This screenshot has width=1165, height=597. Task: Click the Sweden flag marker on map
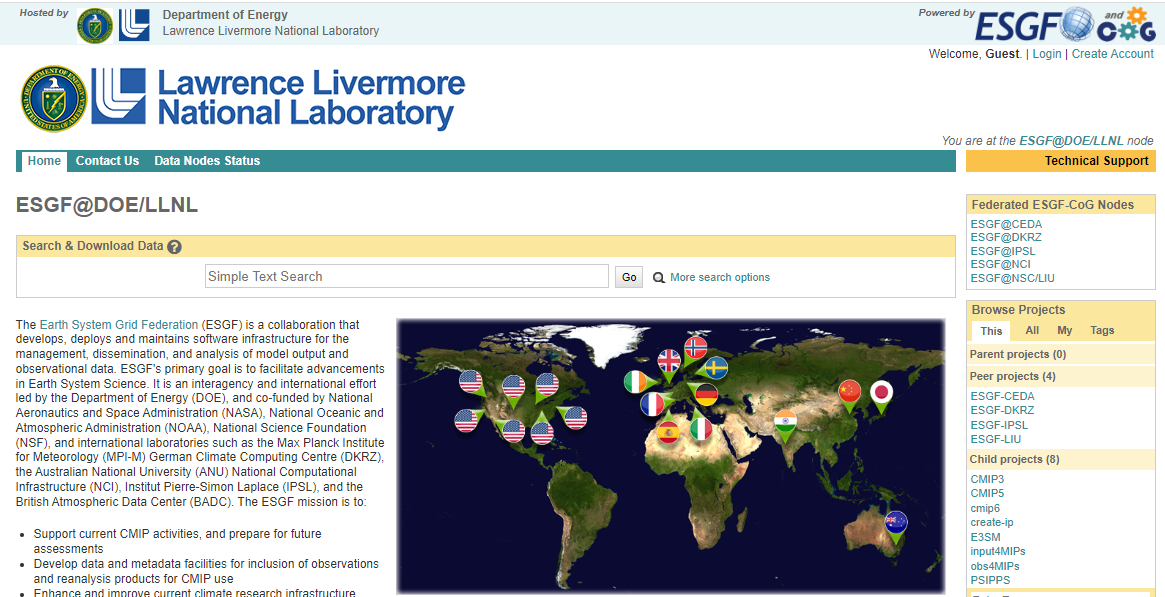click(716, 368)
